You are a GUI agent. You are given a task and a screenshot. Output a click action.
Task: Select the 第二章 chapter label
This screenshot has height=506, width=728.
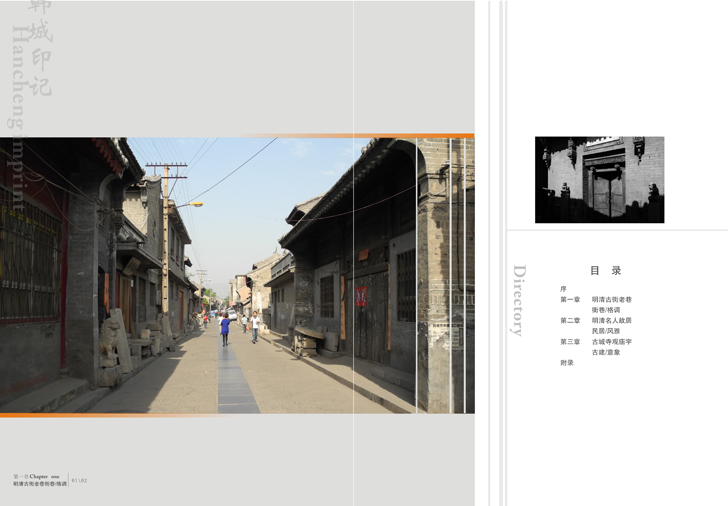[570, 321]
